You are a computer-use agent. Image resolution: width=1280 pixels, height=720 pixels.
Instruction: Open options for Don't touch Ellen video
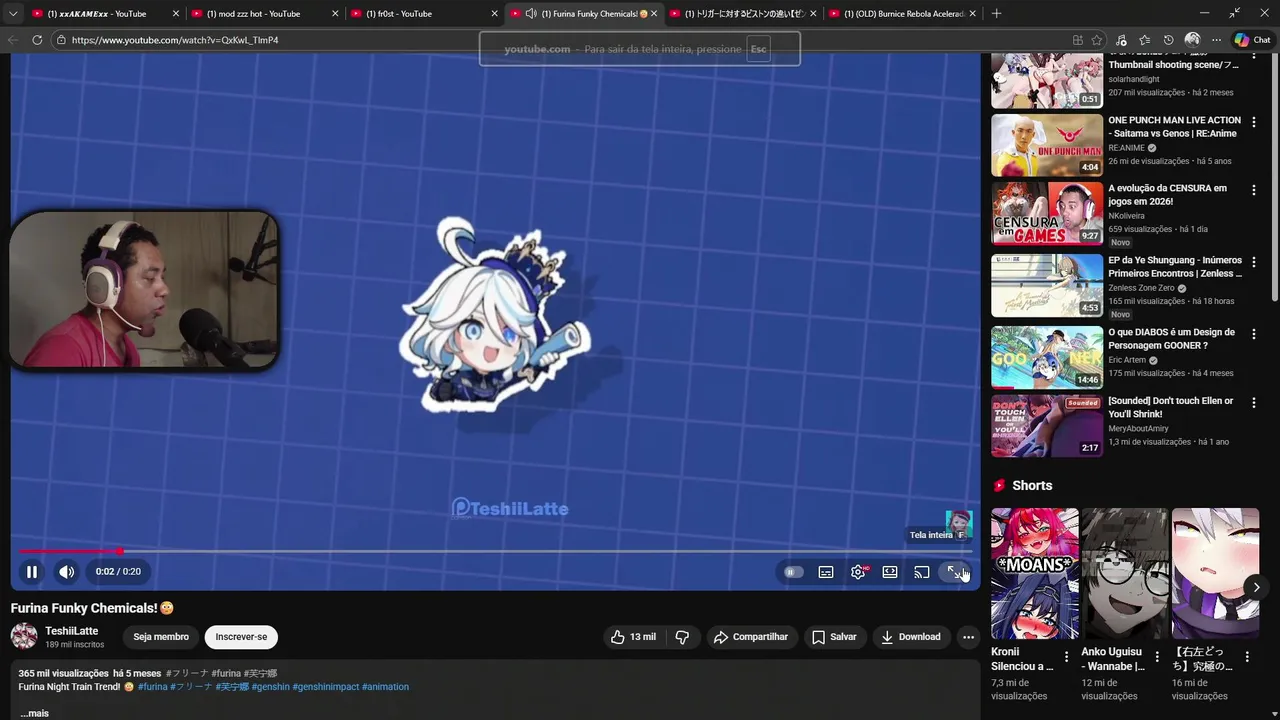[1254, 403]
